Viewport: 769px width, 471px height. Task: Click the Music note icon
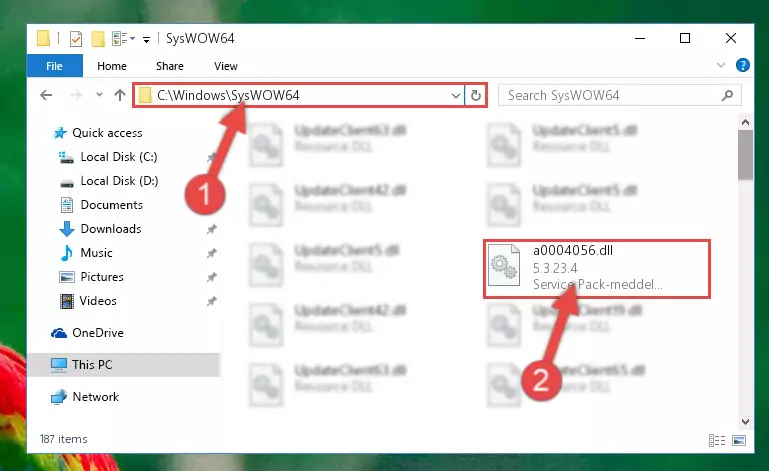[67, 253]
